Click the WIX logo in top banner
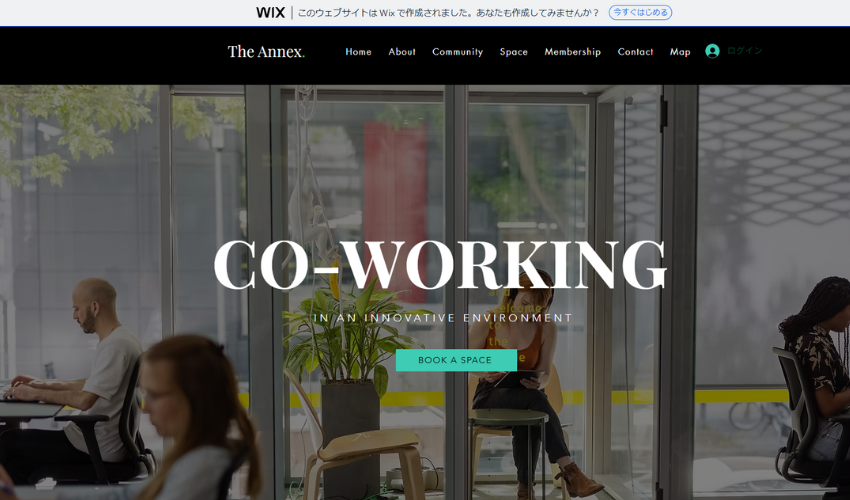This screenshot has height=500, width=850. pyautogui.click(x=270, y=12)
